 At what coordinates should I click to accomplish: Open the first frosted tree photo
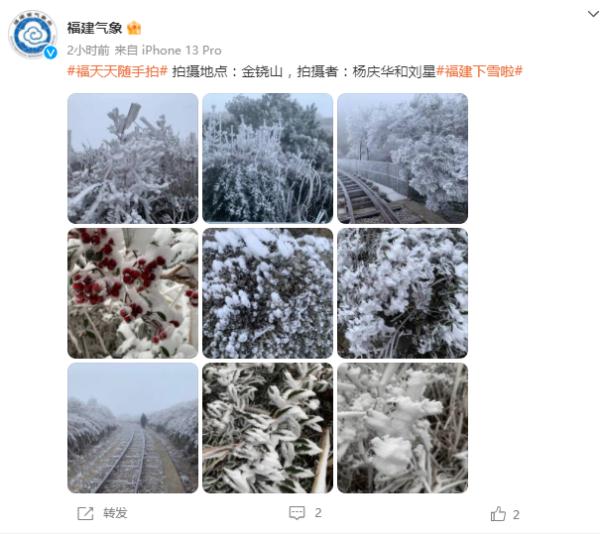[133, 158]
